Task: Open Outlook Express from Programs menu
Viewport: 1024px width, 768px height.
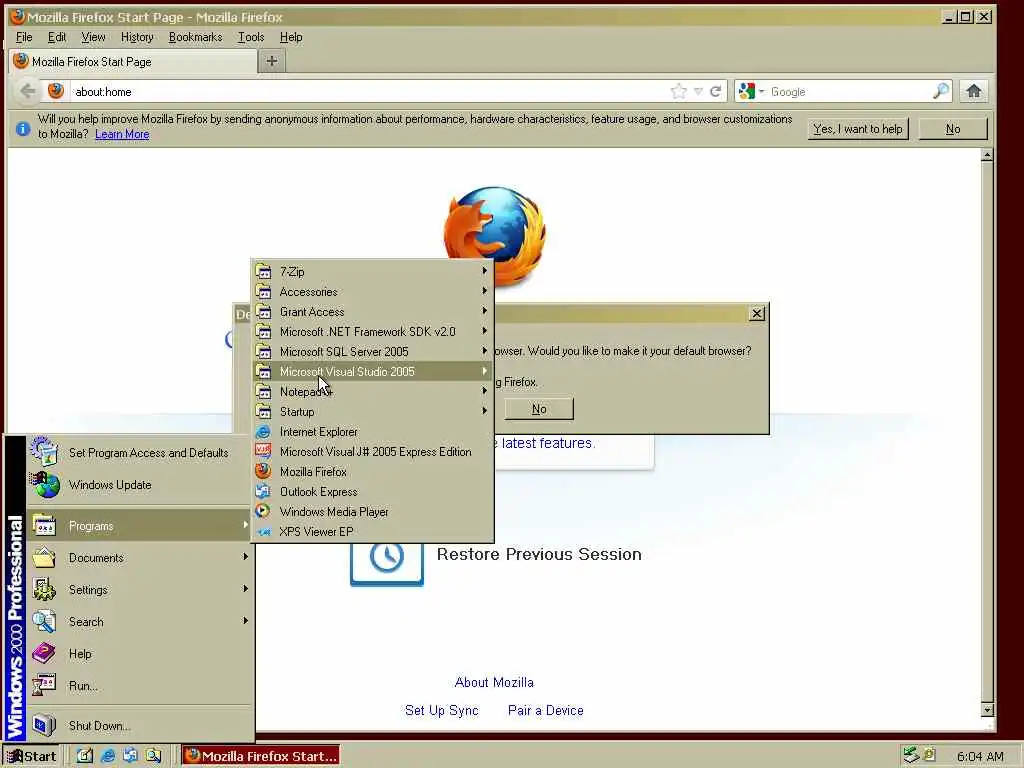Action: tap(372, 492)
